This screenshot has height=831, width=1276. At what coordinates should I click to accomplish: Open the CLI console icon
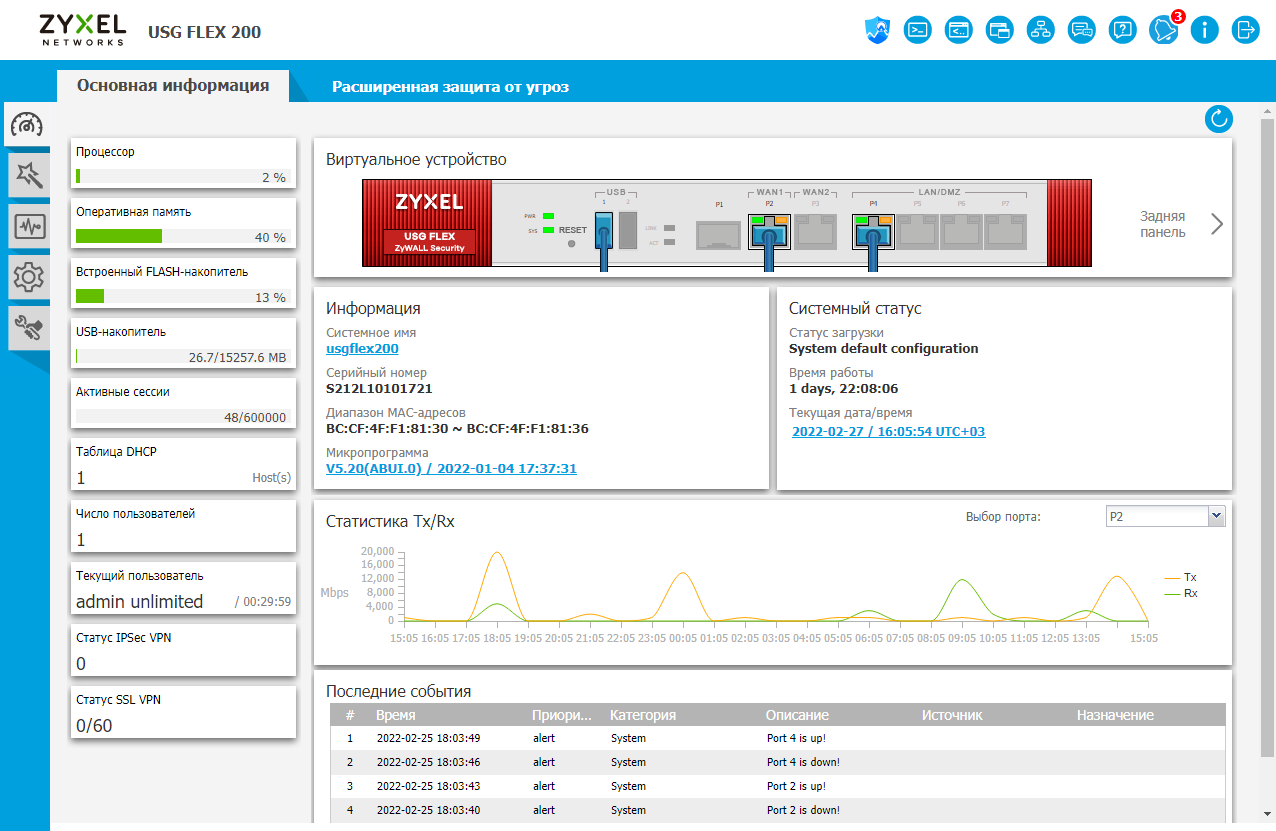(918, 30)
